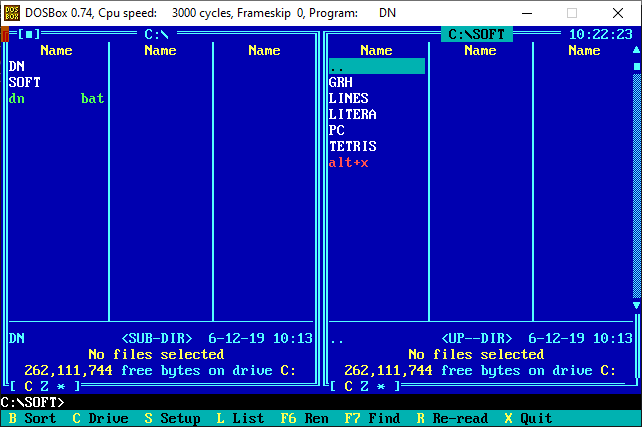Select drive C in the left panel drive line
This screenshot has width=642, height=427.
(x=29, y=386)
